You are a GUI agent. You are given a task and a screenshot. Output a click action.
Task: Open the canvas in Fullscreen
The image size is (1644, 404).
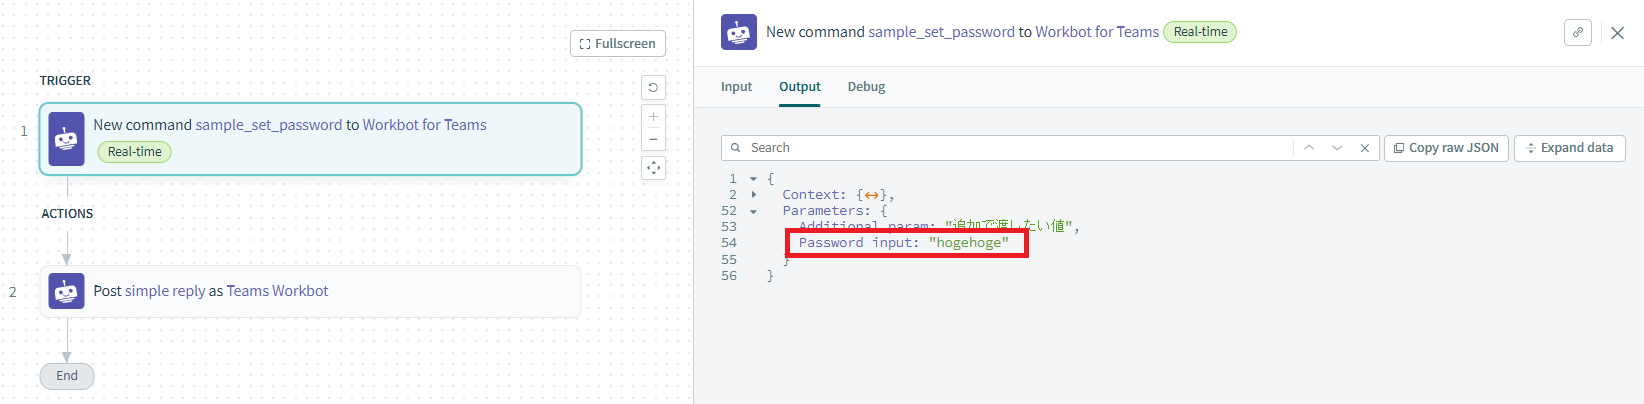point(618,44)
